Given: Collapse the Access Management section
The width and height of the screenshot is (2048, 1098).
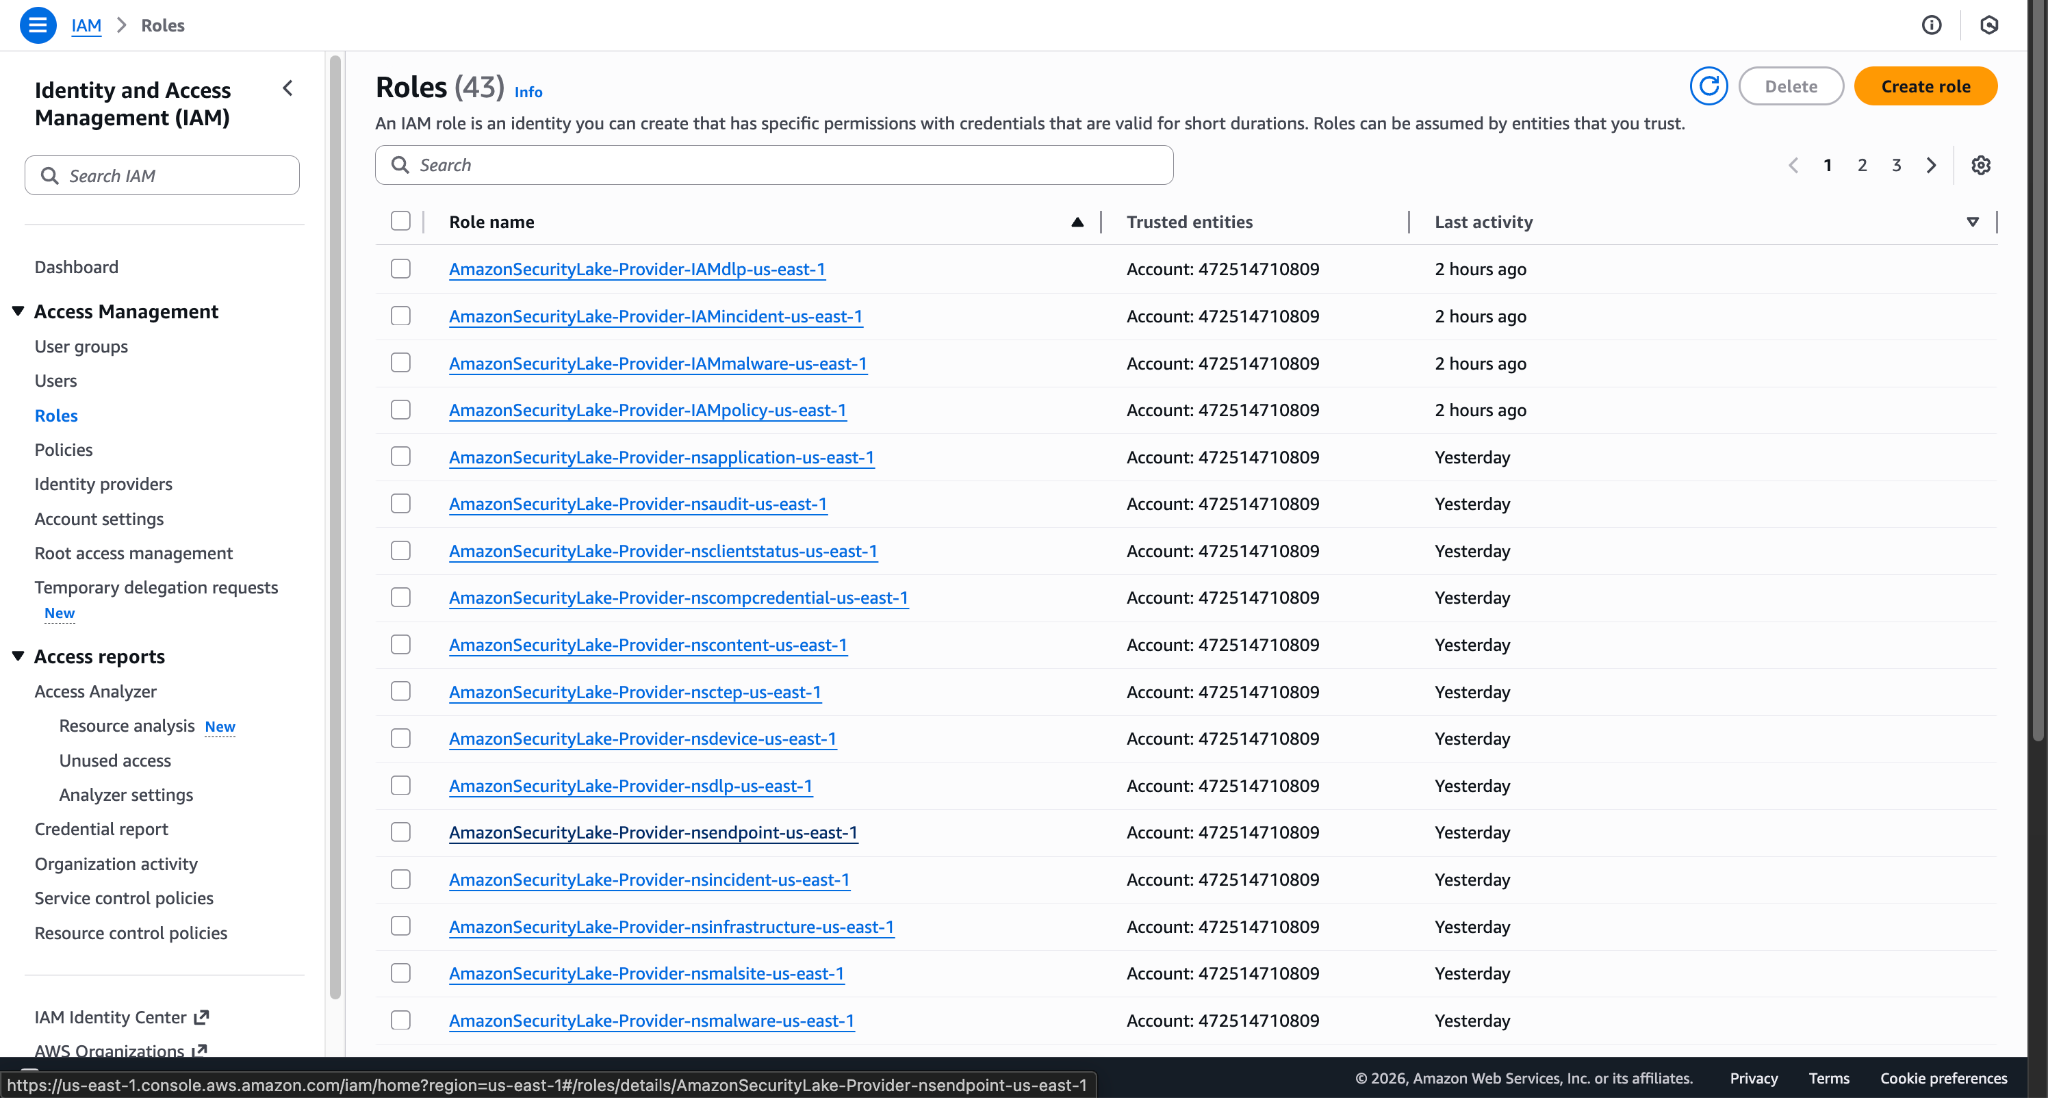Looking at the screenshot, I should coord(18,311).
